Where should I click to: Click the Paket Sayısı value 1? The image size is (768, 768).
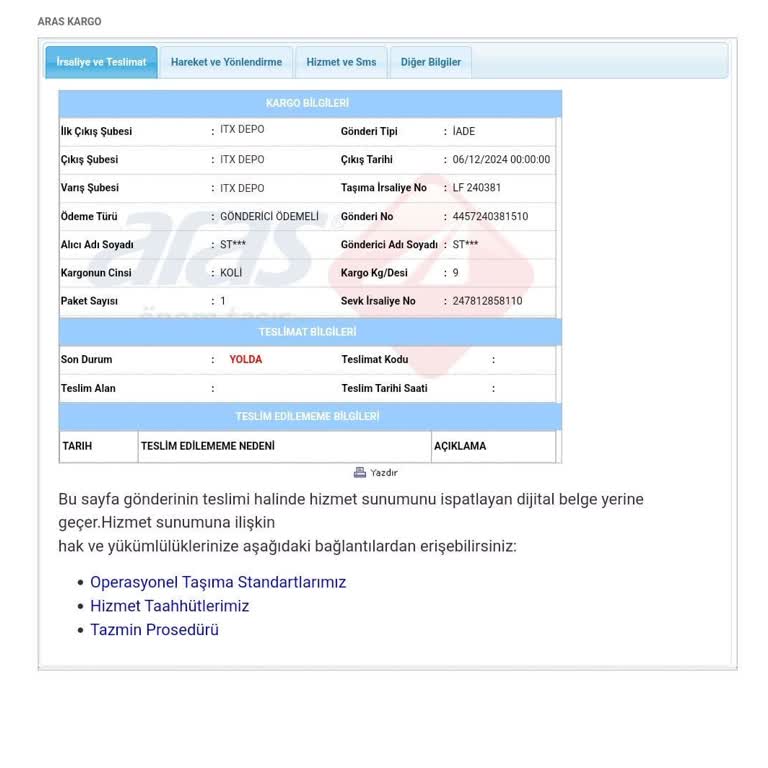tap(223, 301)
